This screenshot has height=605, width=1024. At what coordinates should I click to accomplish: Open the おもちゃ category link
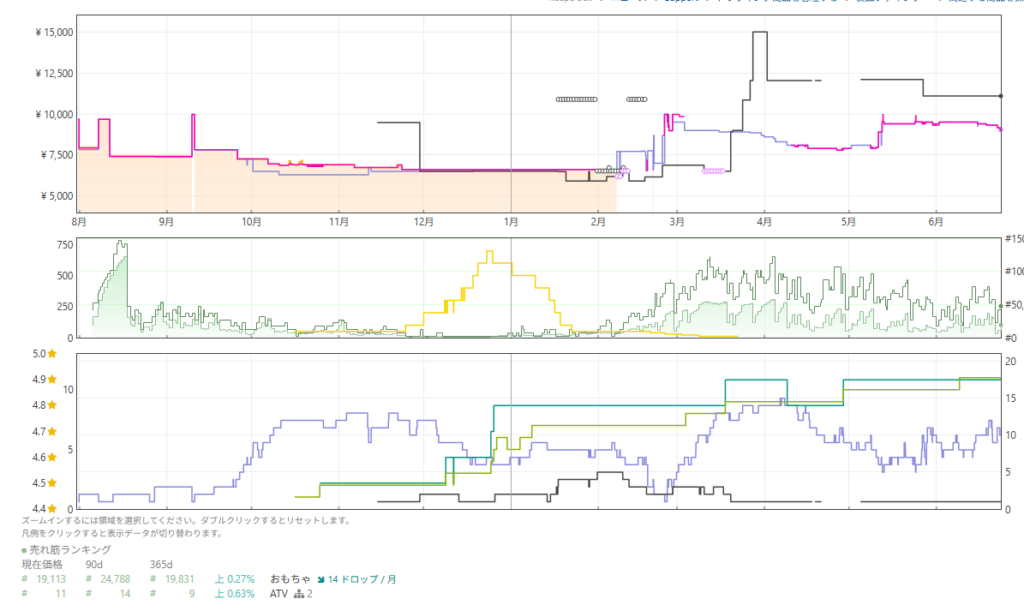(x=290, y=579)
